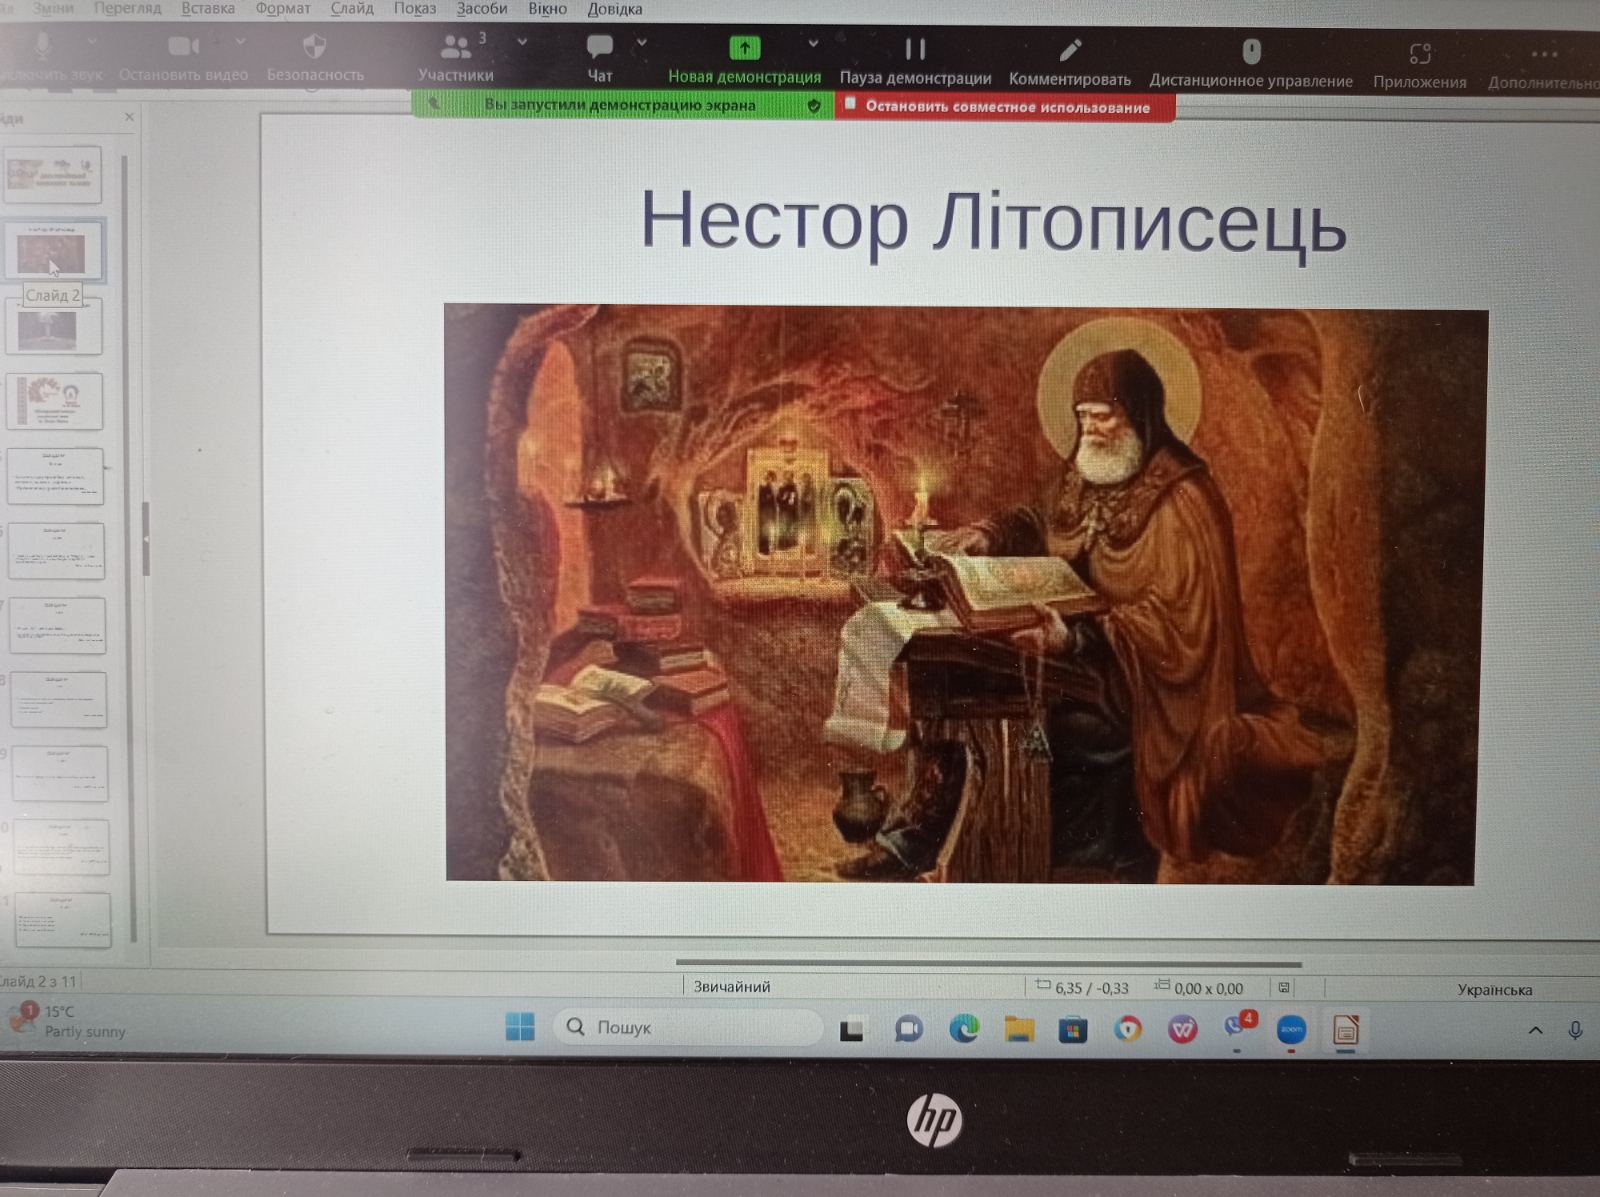Open the Вікно menu

pyautogui.click(x=547, y=8)
